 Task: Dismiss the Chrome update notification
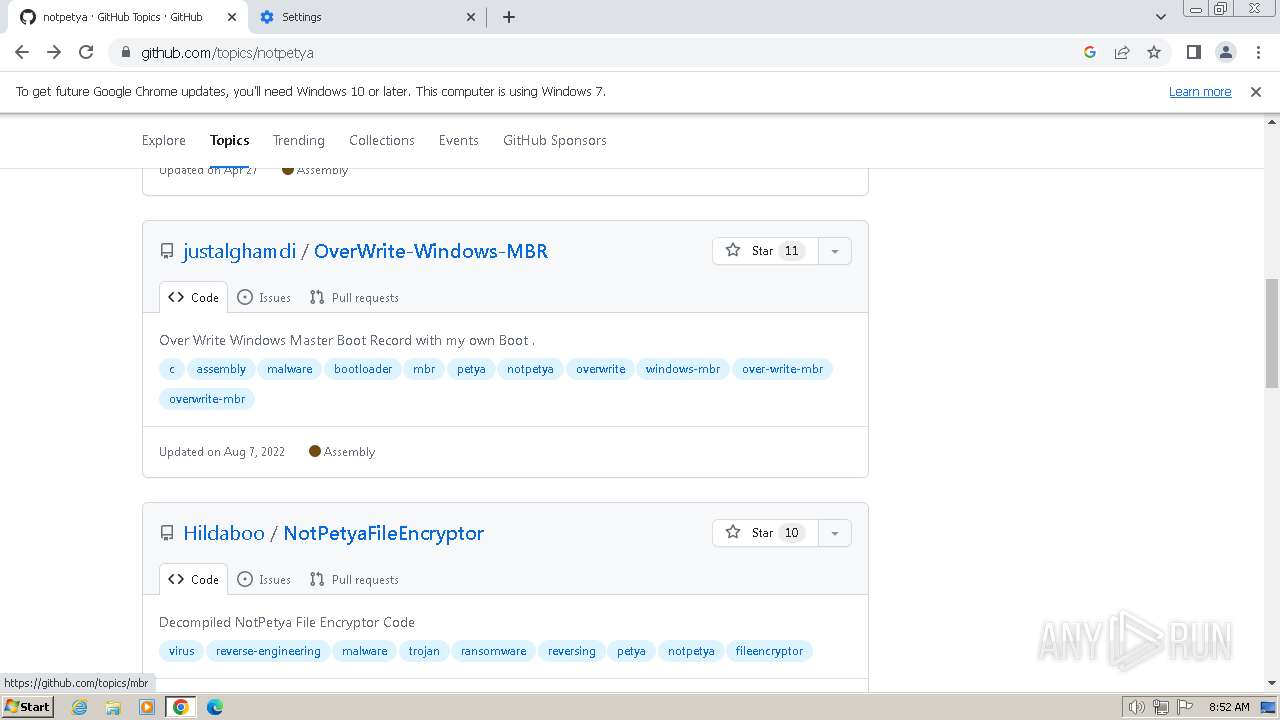(x=1255, y=91)
